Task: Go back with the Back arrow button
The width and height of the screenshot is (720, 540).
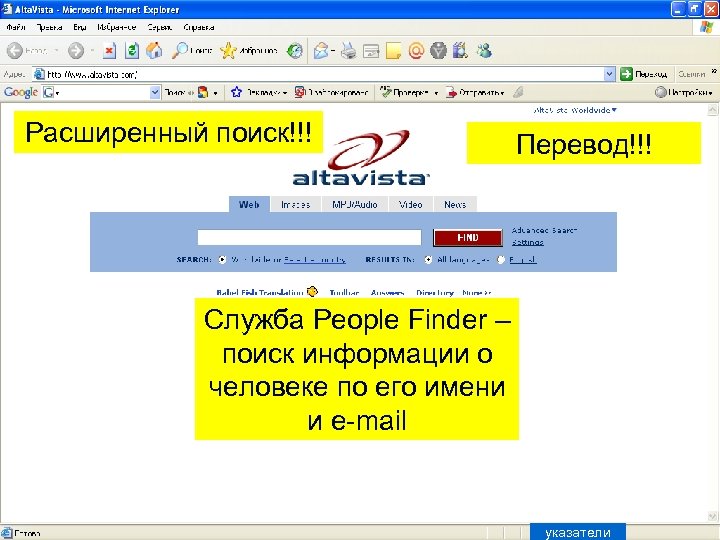Action: click(15, 51)
